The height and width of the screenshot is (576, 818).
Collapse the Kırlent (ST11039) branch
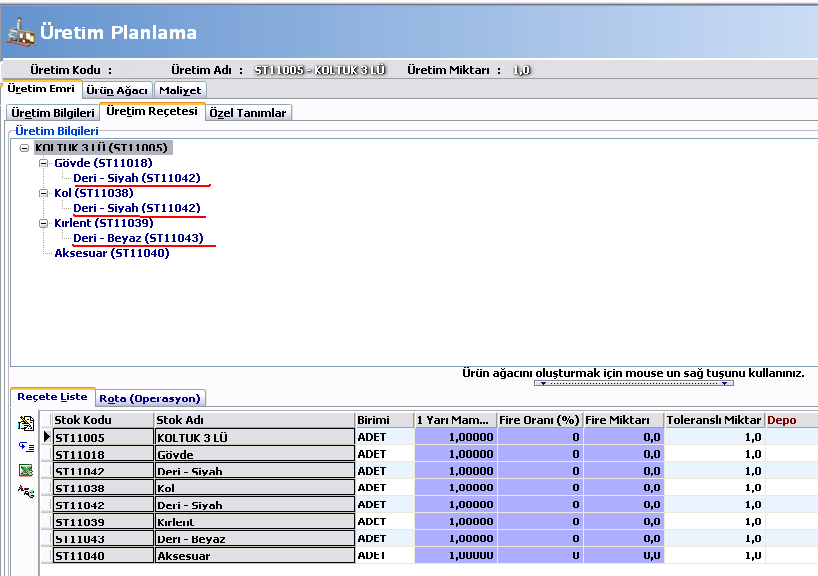pyautogui.click(x=44, y=223)
